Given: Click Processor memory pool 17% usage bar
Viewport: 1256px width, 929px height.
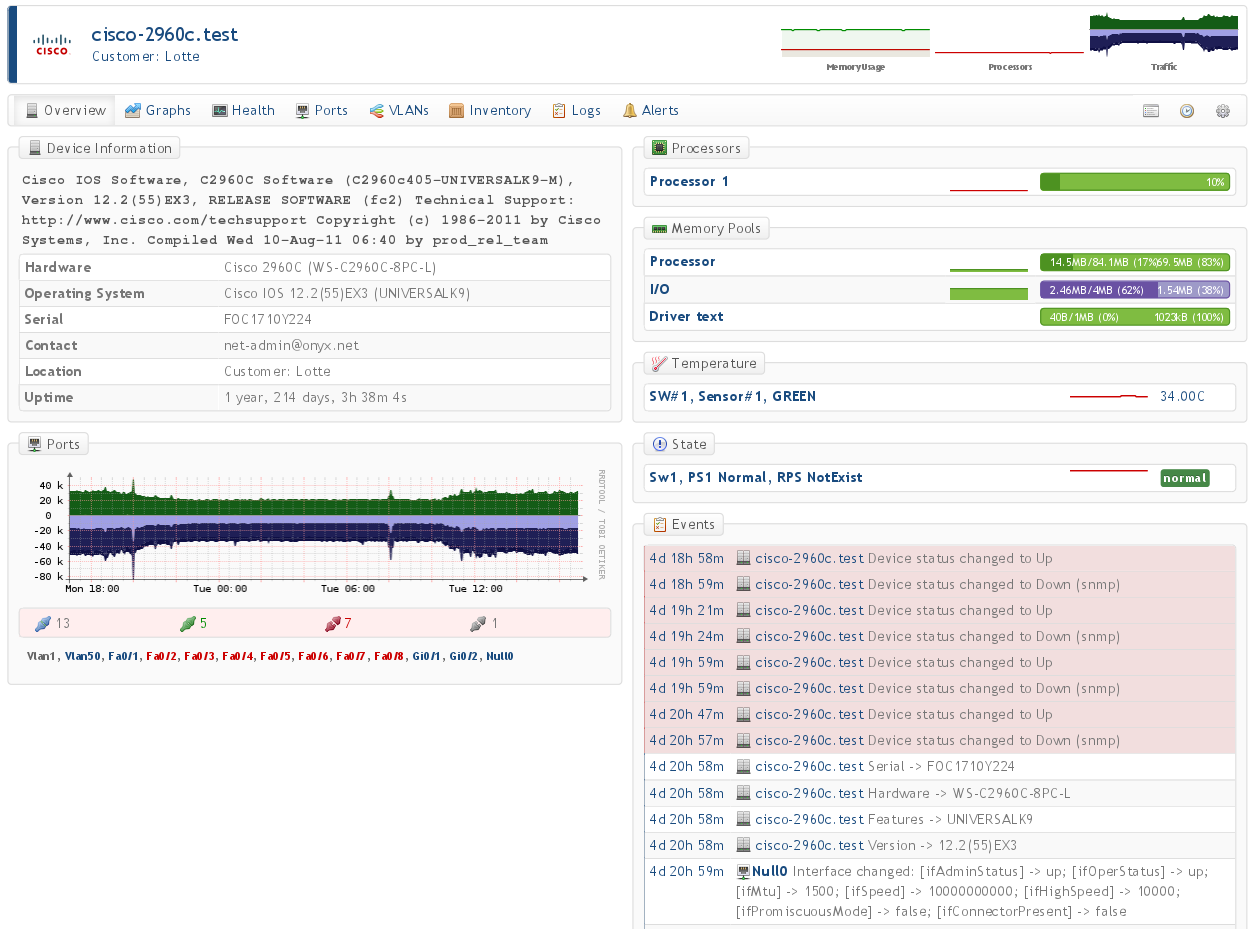Looking at the screenshot, I should click(1135, 262).
